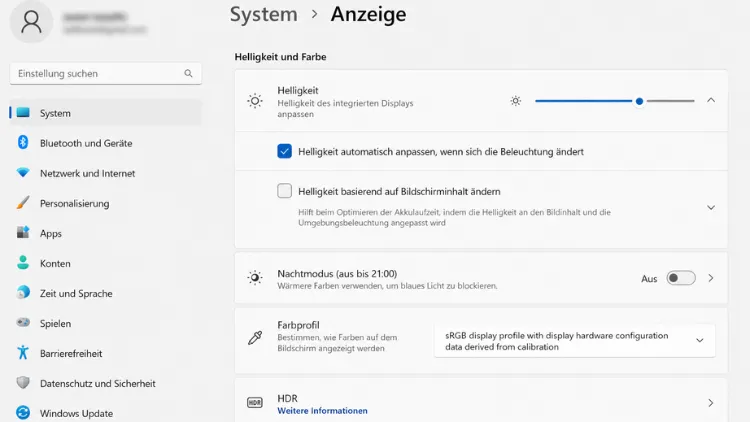Click the Barrierefreiheit accessibility icon
Screen dimensions: 750x422
tap(22, 353)
